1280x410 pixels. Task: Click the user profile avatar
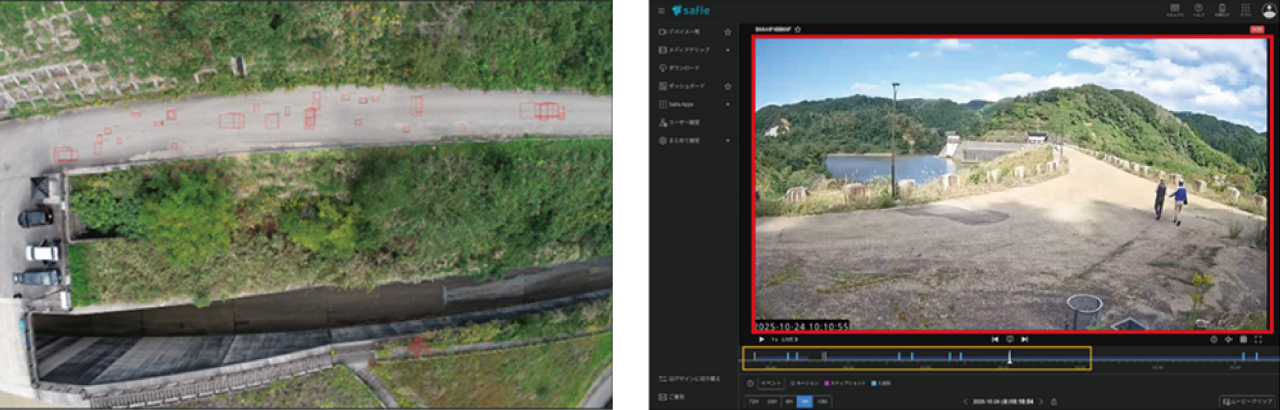coord(1269,10)
